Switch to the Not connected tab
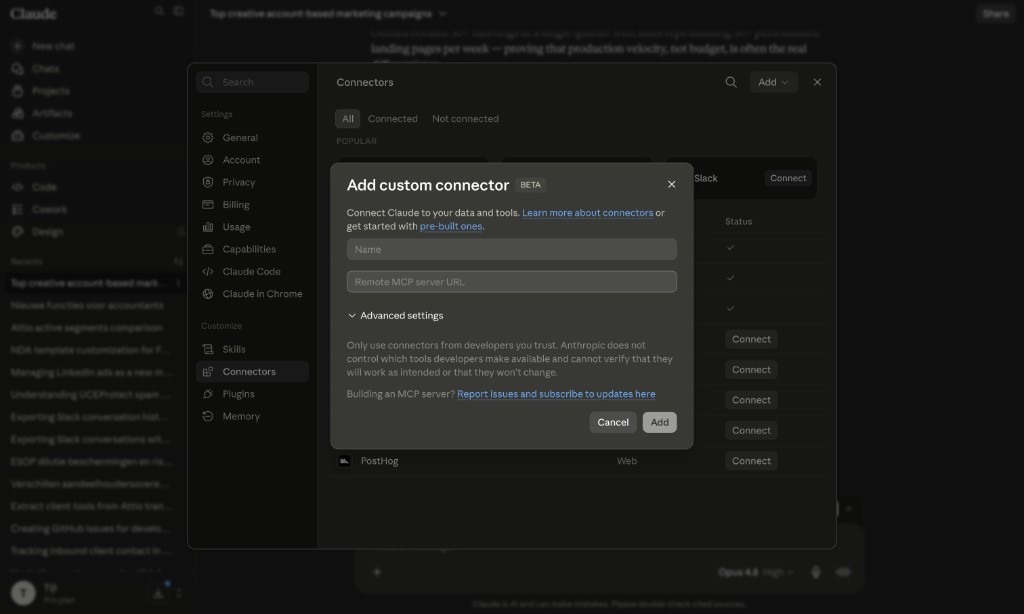Viewport: 1024px width, 614px height. pyautogui.click(x=465, y=119)
